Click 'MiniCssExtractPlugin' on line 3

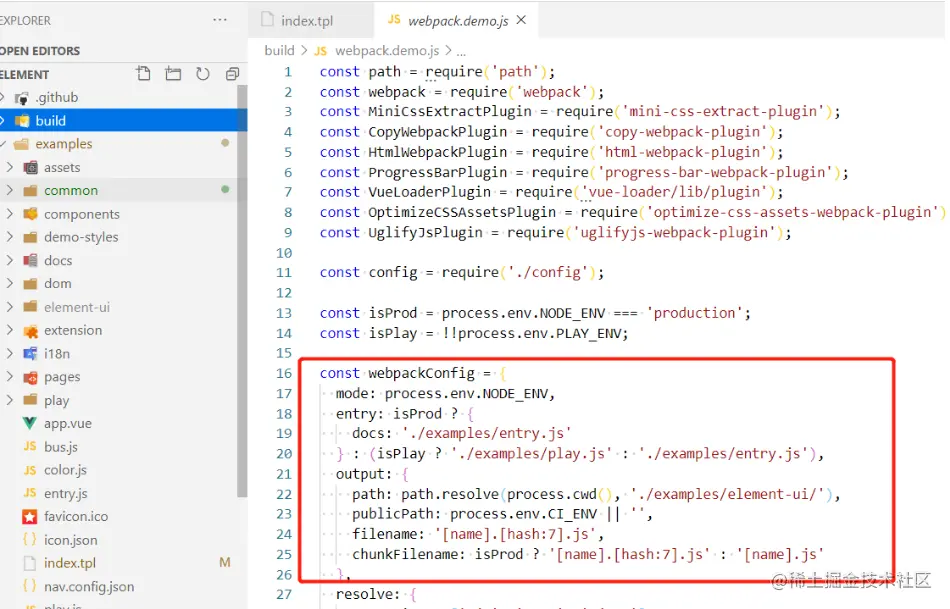coord(450,111)
